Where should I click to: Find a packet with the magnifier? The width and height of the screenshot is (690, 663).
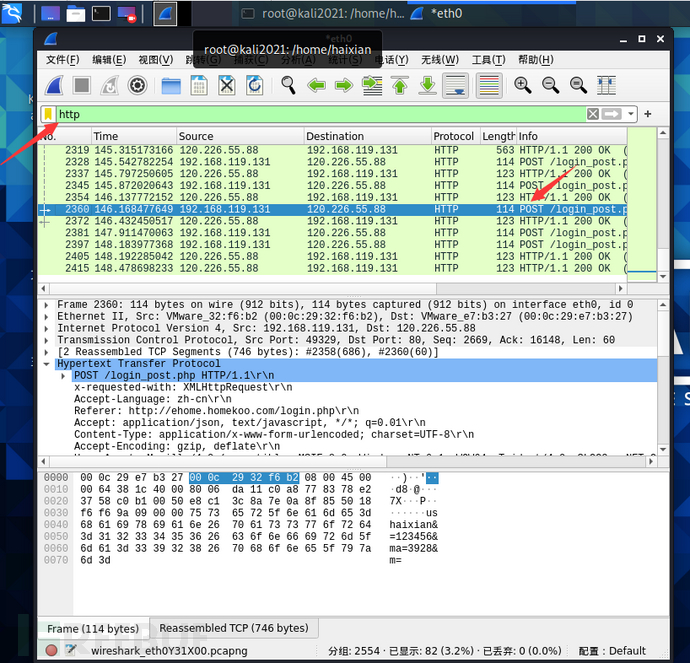(288, 85)
